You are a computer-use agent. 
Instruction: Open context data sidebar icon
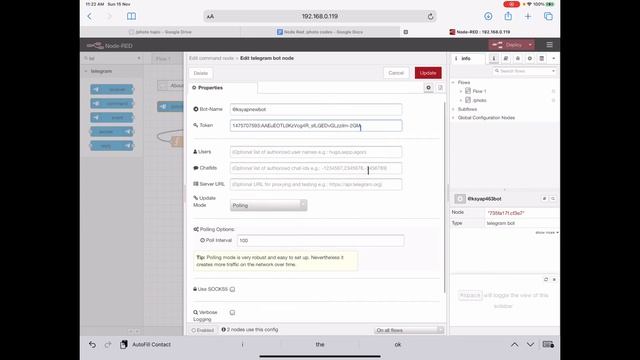(542, 58)
